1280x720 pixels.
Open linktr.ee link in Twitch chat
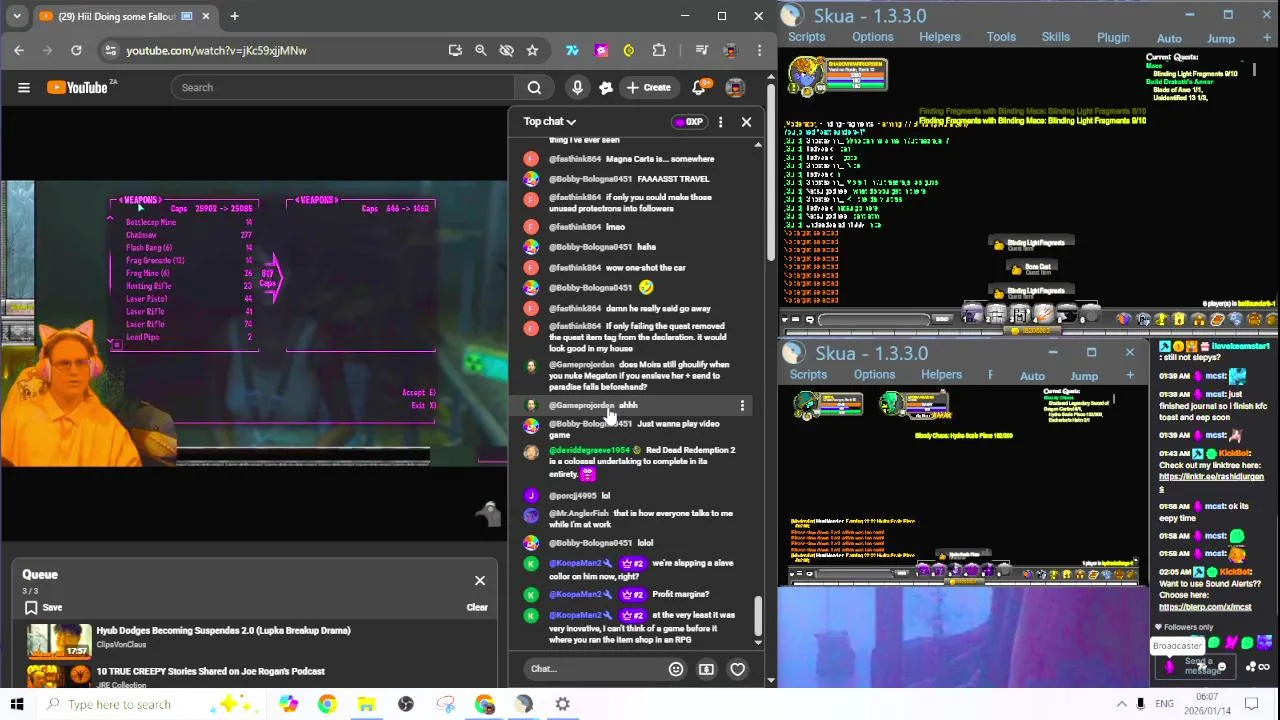(1211, 482)
